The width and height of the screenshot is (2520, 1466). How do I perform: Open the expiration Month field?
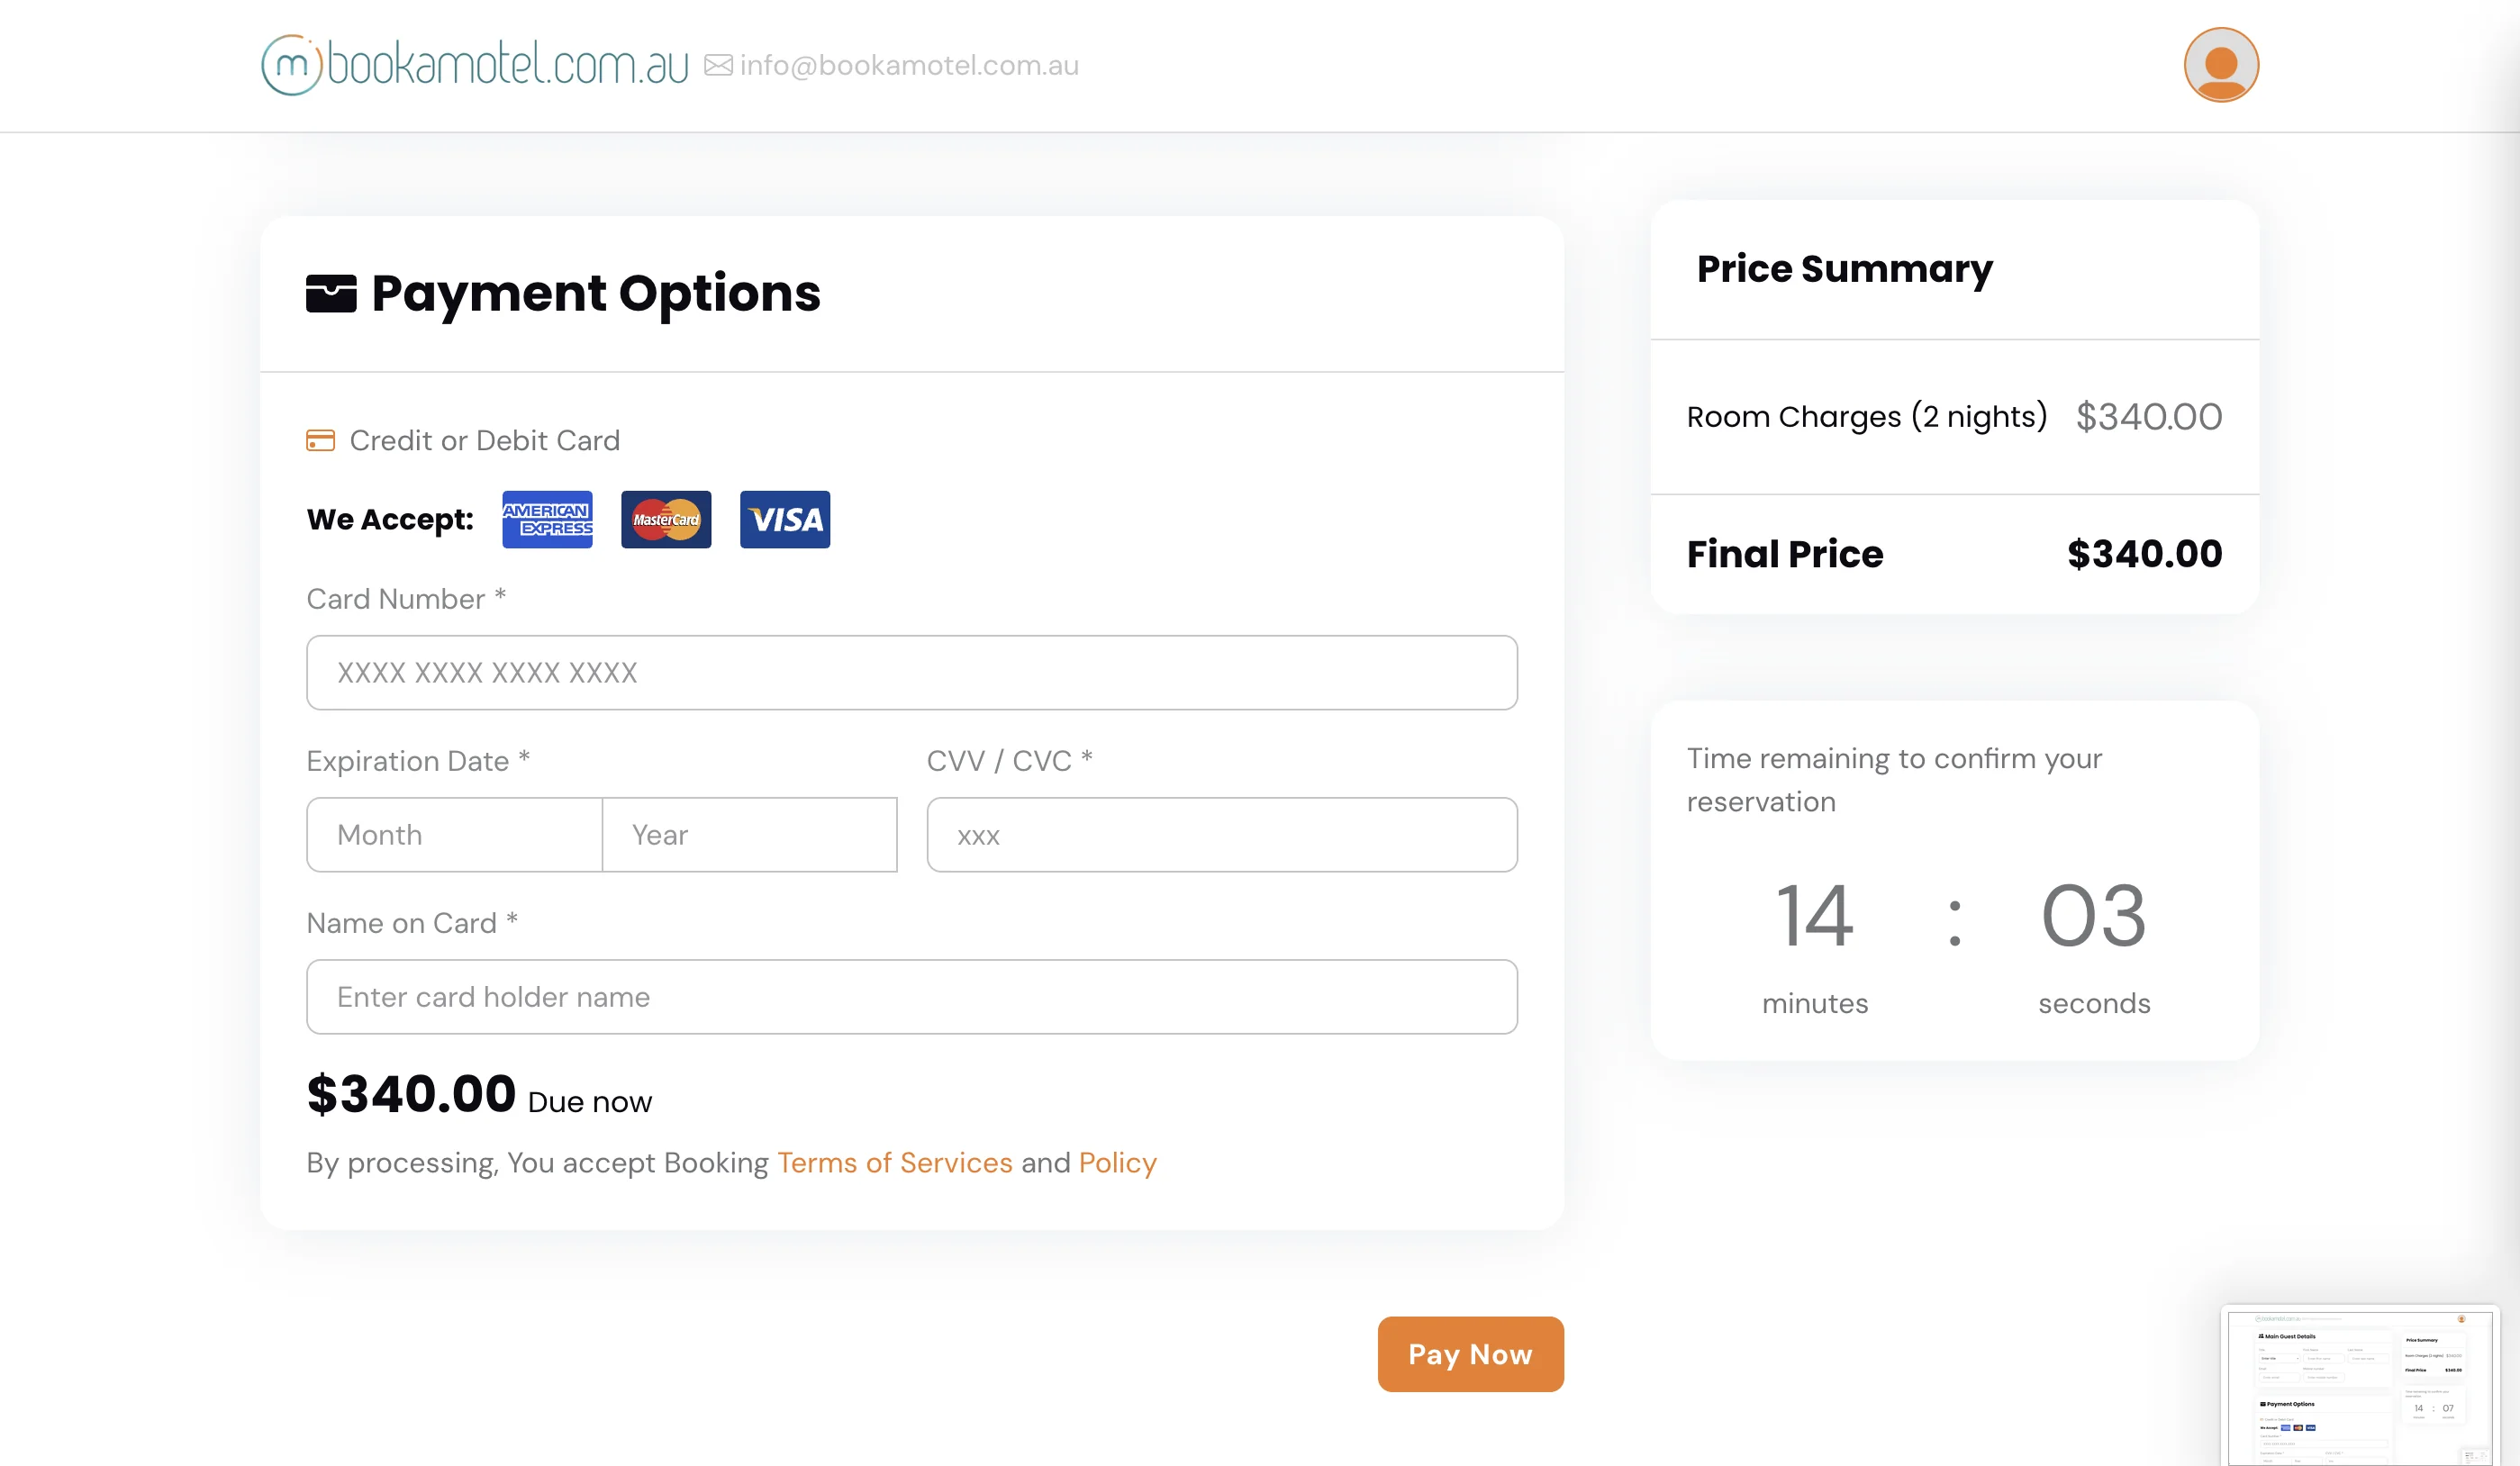pyautogui.click(x=454, y=834)
